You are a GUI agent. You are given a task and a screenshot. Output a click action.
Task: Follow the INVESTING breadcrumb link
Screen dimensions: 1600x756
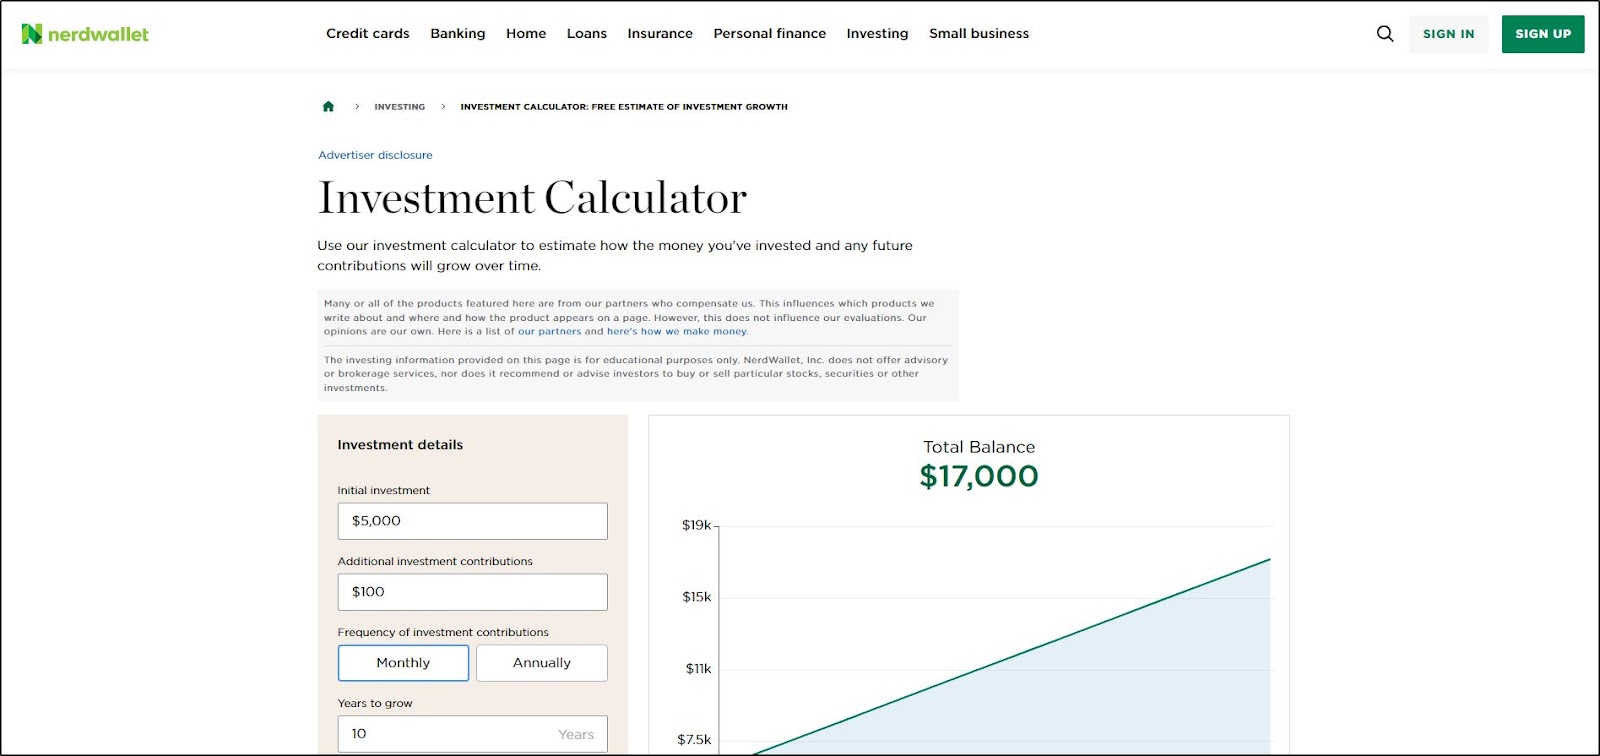pyautogui.click(x=400, y=107)
